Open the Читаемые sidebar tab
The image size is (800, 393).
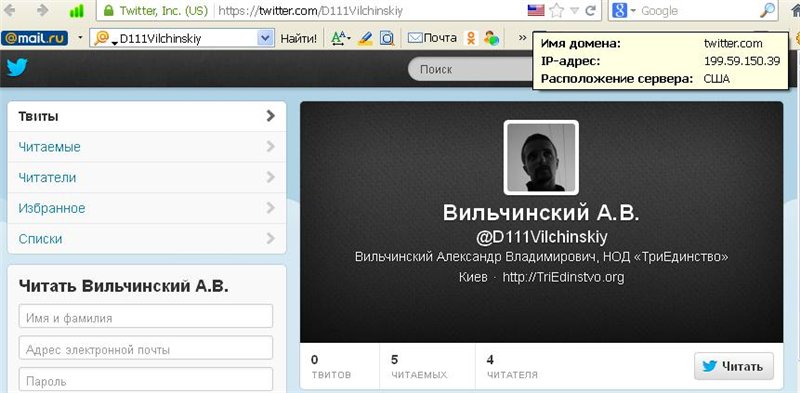(147, 147)
